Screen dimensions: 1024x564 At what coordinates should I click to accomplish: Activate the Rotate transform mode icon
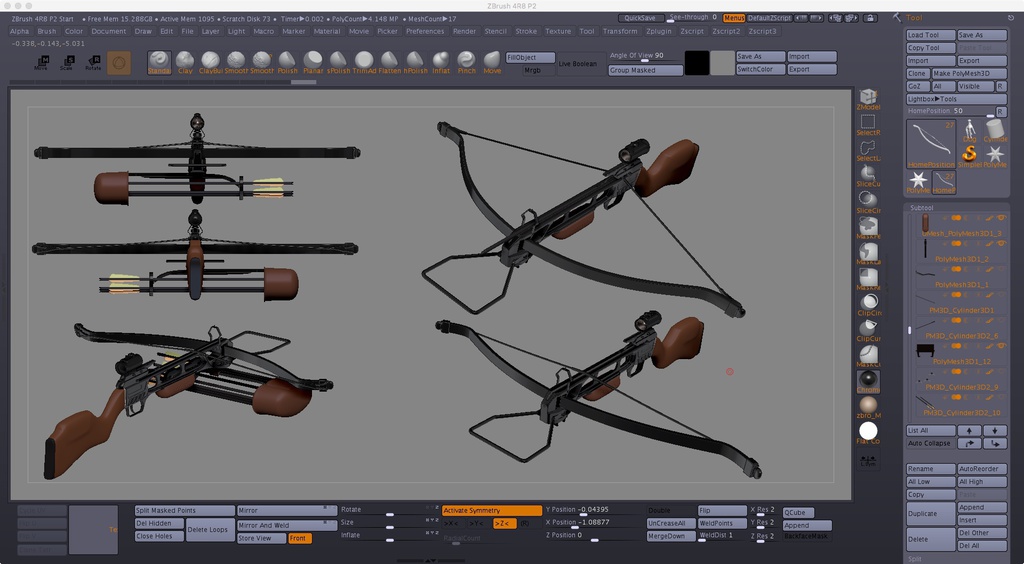[x=93, y=63]
